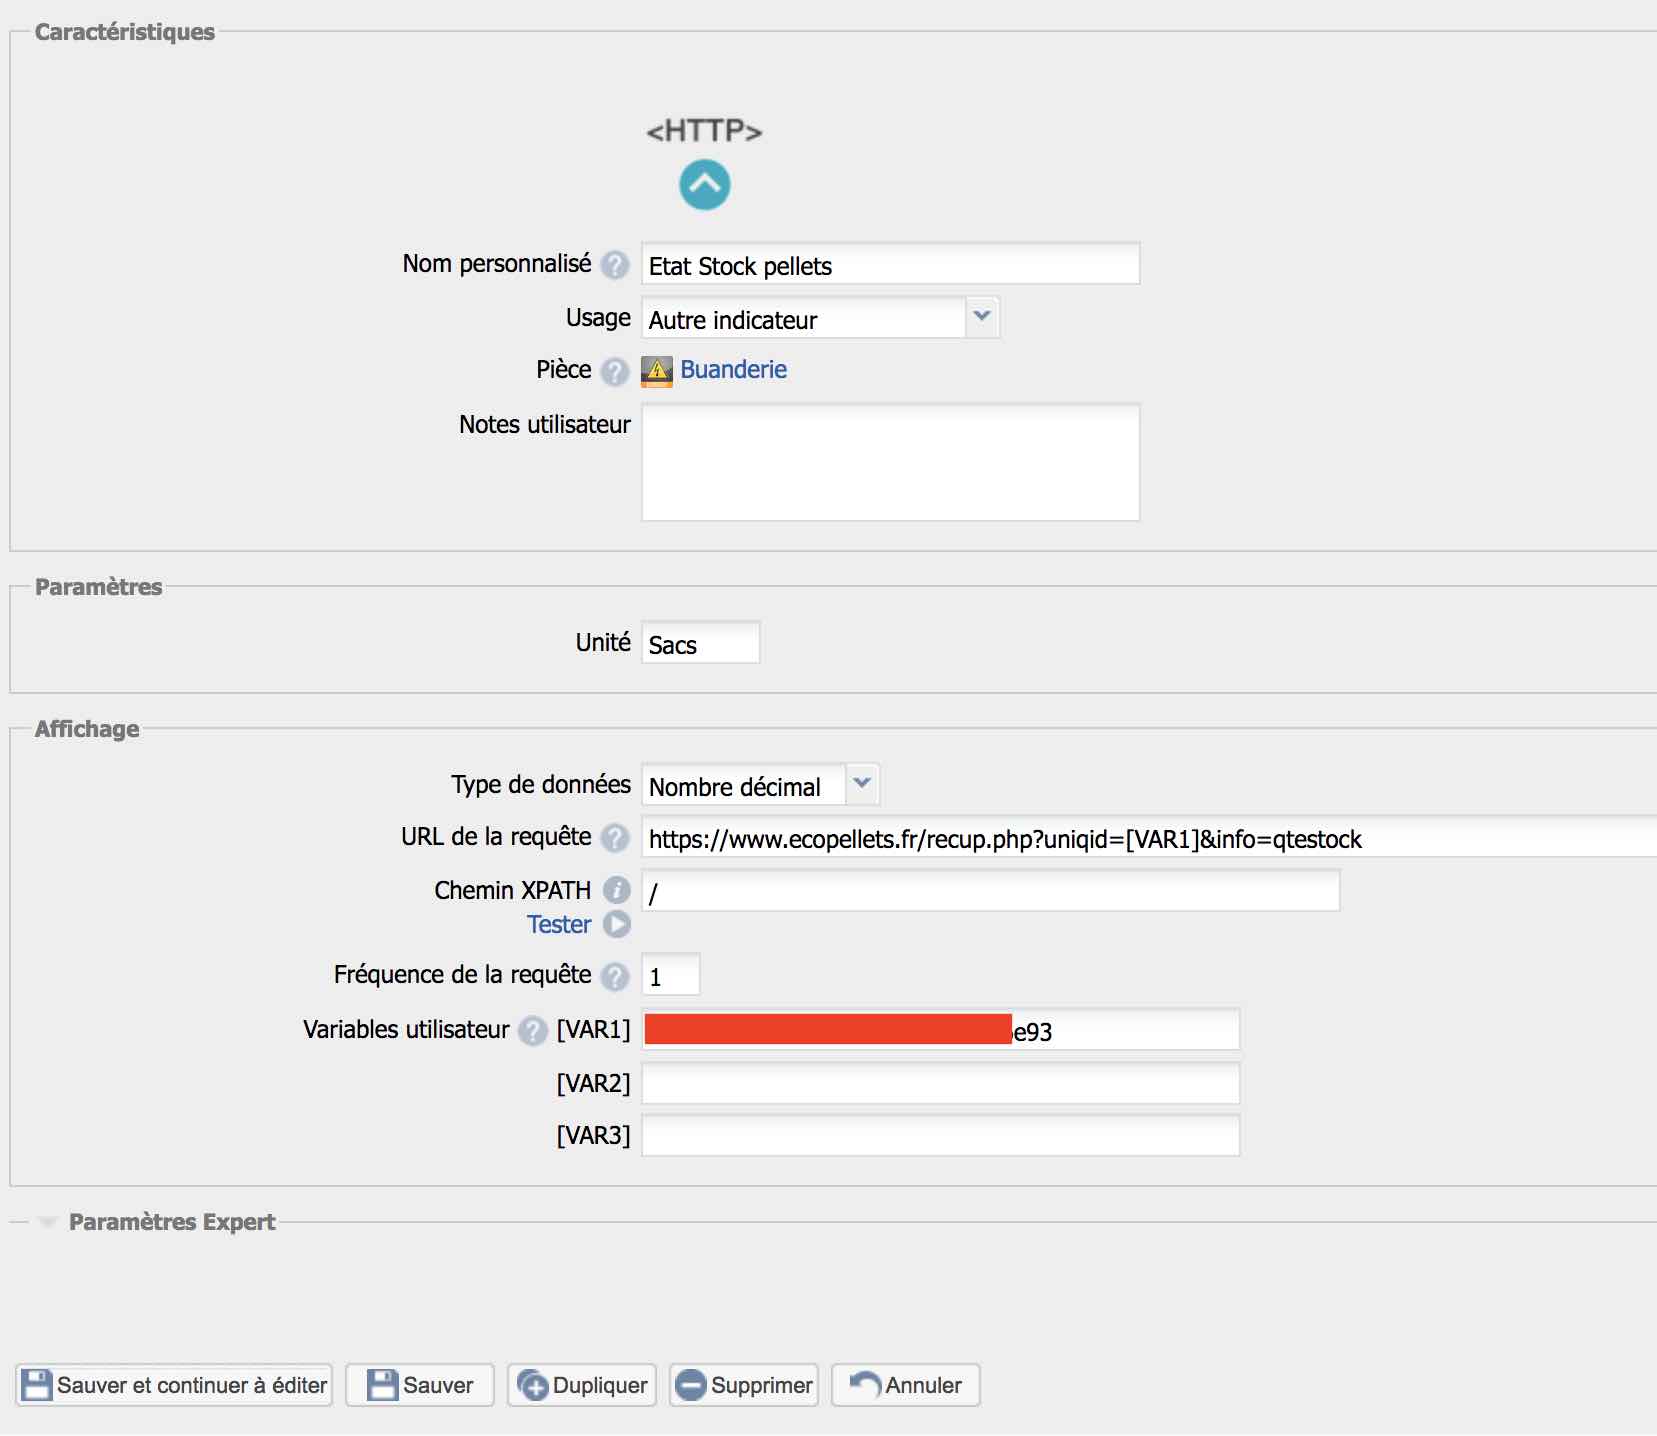Screen dimensions: 1657x1436
Task: Open the Usage dropdown
Action: tap(820, 318)
